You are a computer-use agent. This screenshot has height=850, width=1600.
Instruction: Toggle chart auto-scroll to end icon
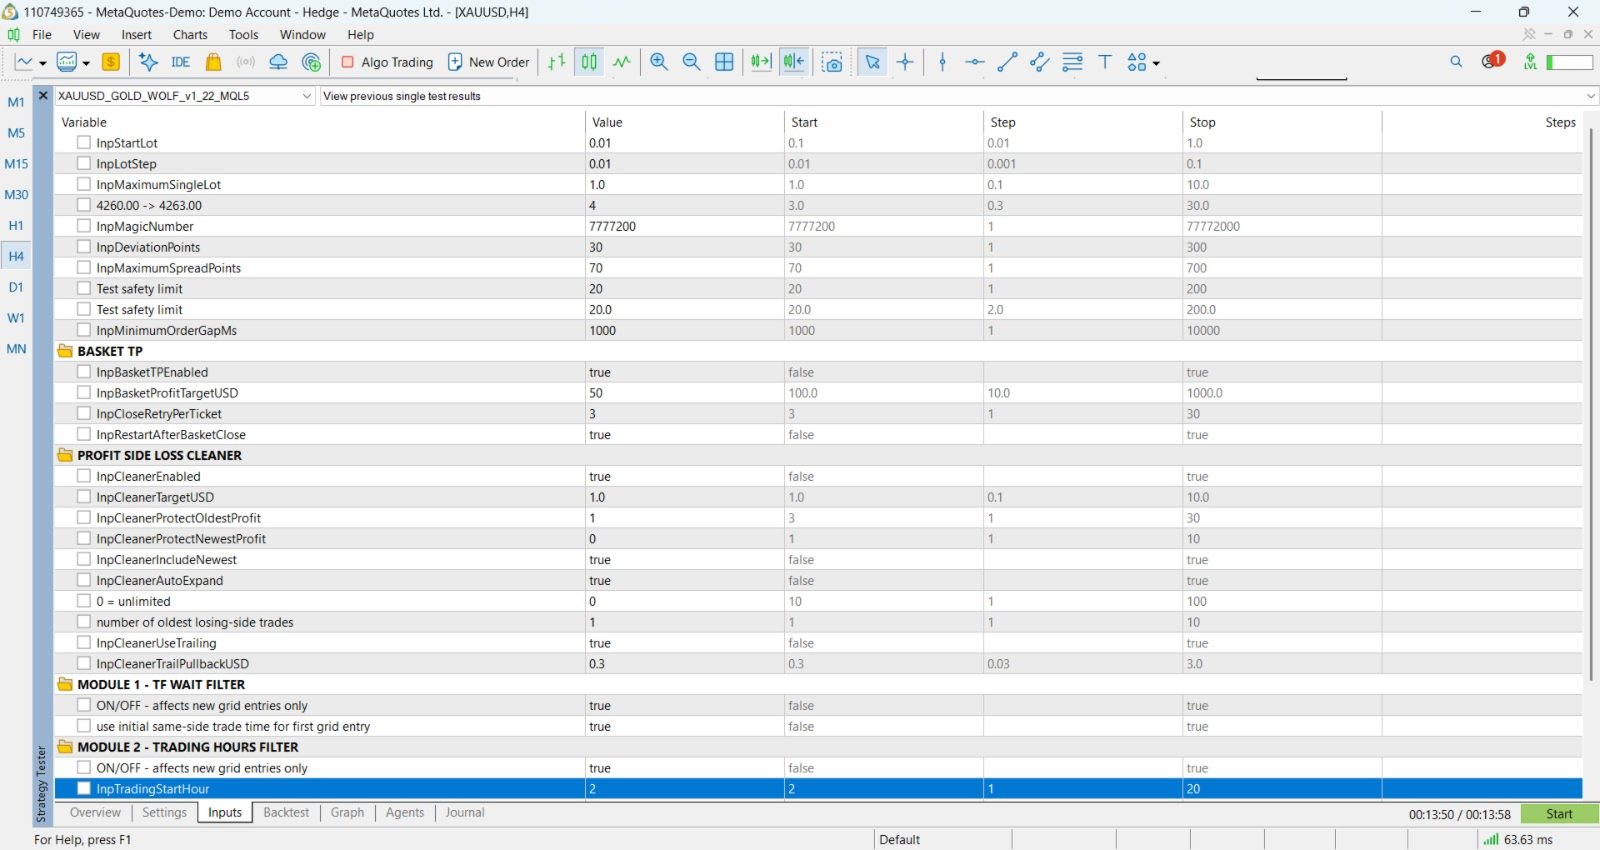(761, 62)
